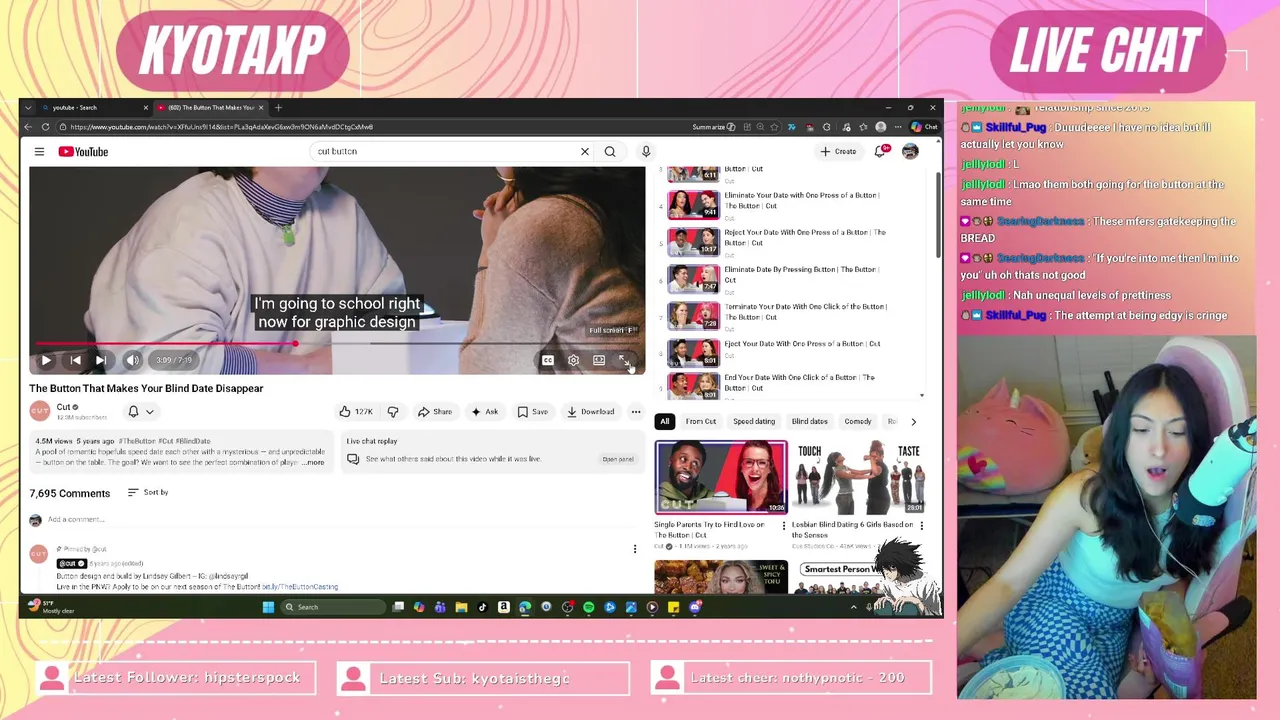The width and height of the screenshot is (1280, 720).
Task: Switch to theater mode
Action: click(599, 360)
